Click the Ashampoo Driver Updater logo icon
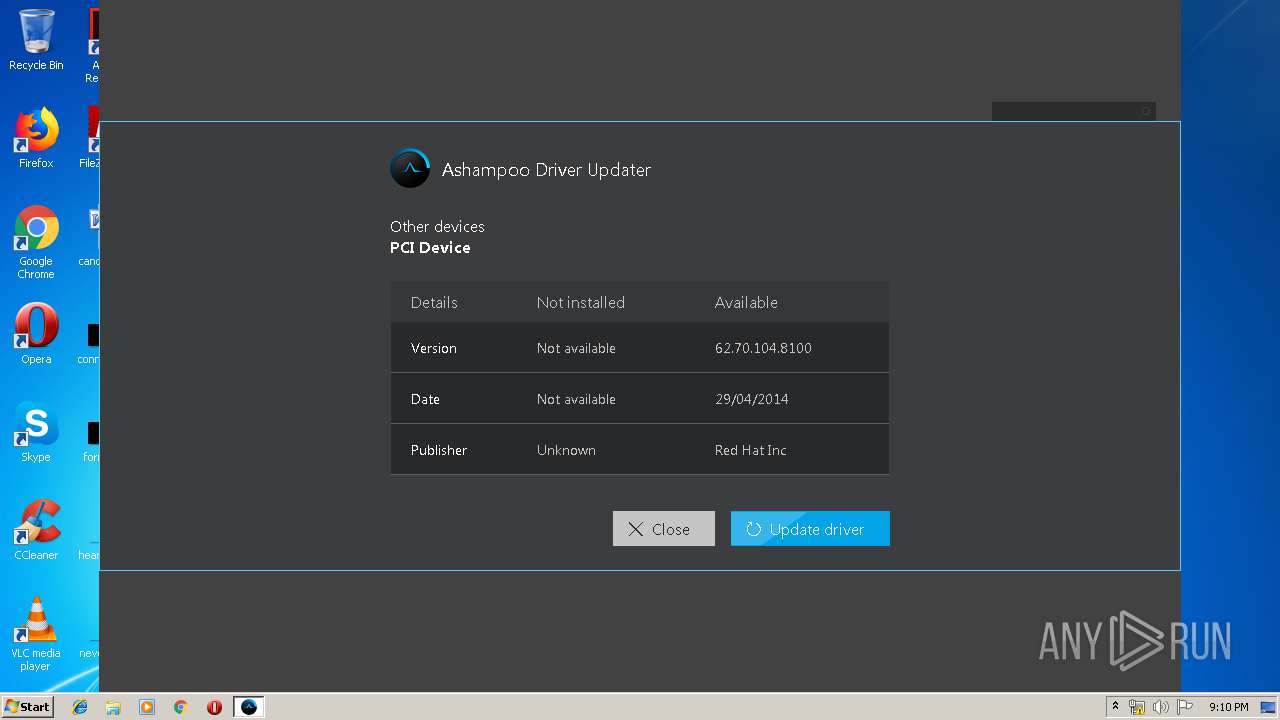Screen dimensions: 1280x720 pos(410,169)
